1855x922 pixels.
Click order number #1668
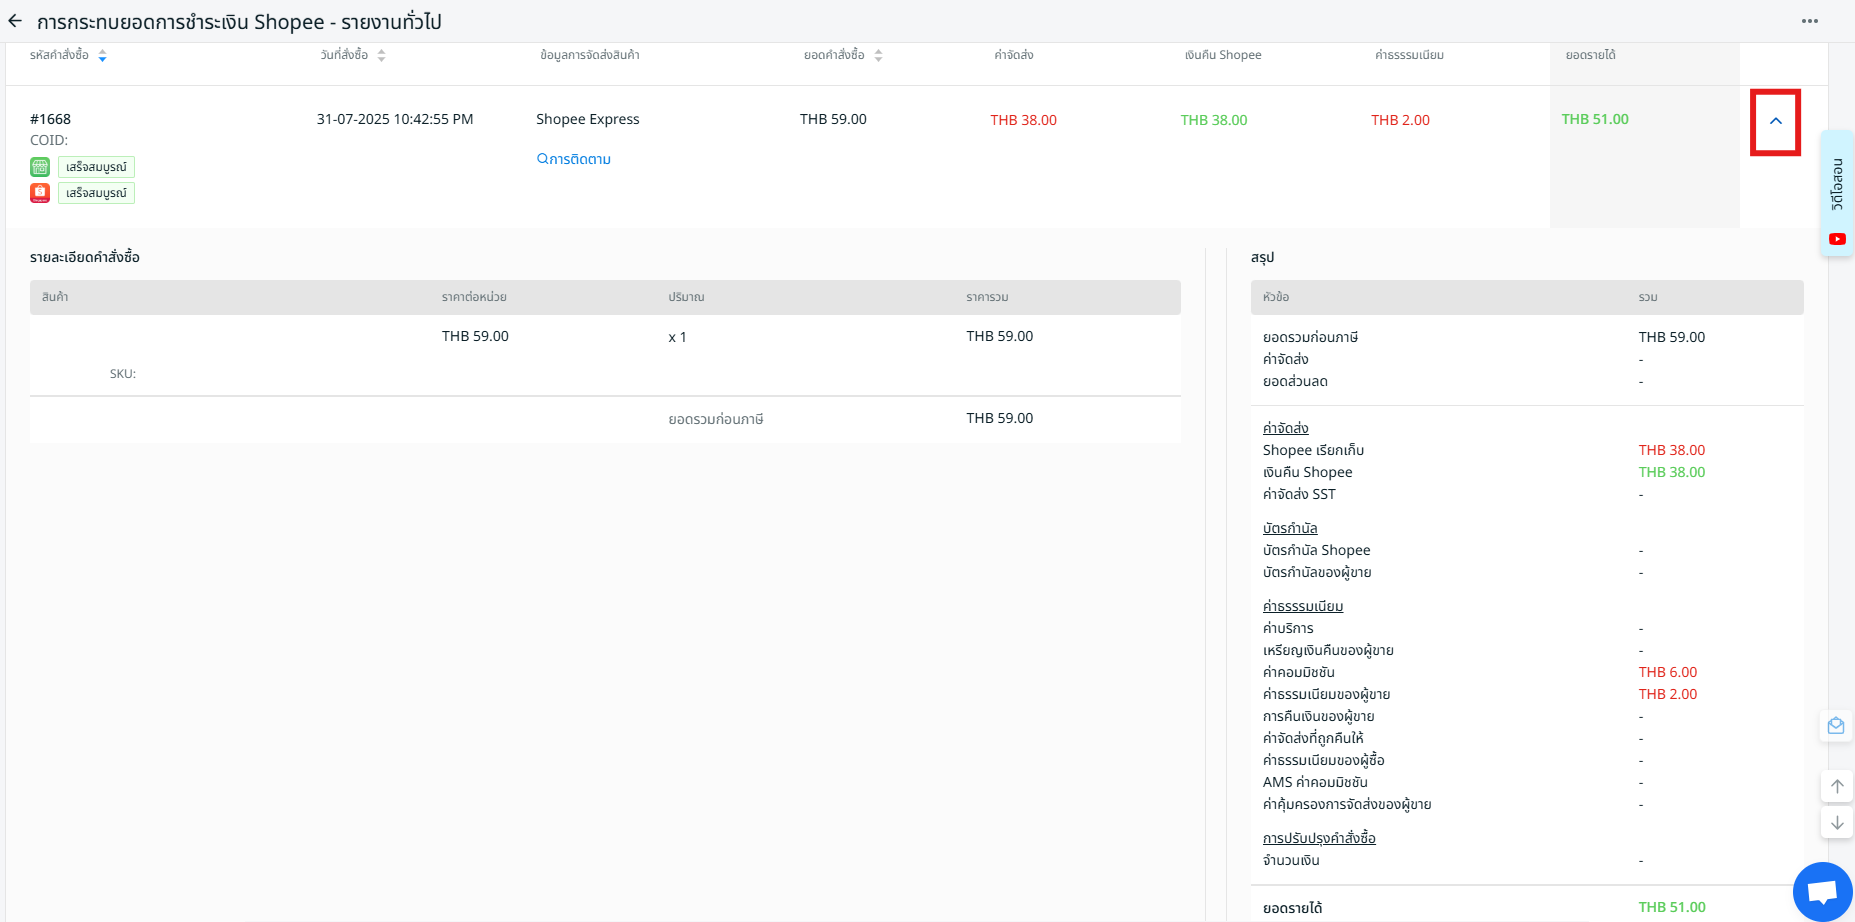pos(51,119)
